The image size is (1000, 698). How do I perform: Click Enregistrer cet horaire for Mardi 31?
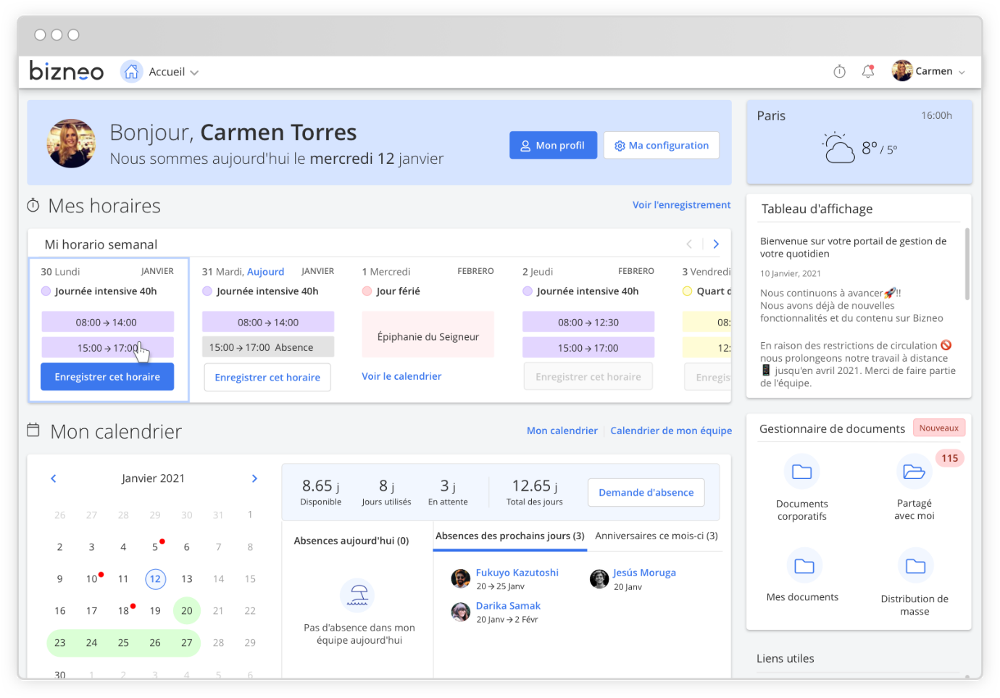[267, 378]
